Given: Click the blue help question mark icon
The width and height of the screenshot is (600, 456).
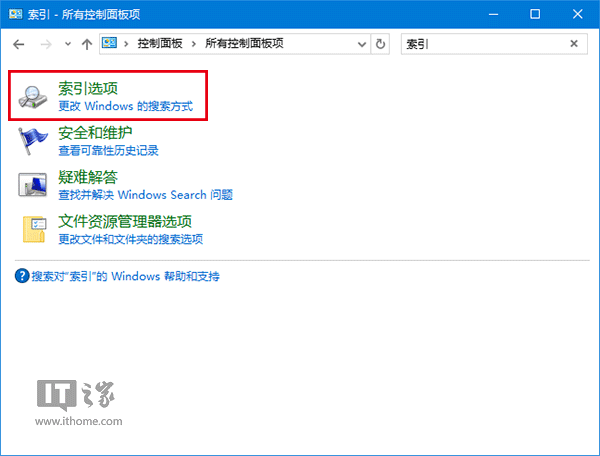Looking at the screenshot, I should pyautogui.click(x=22, y=276).
